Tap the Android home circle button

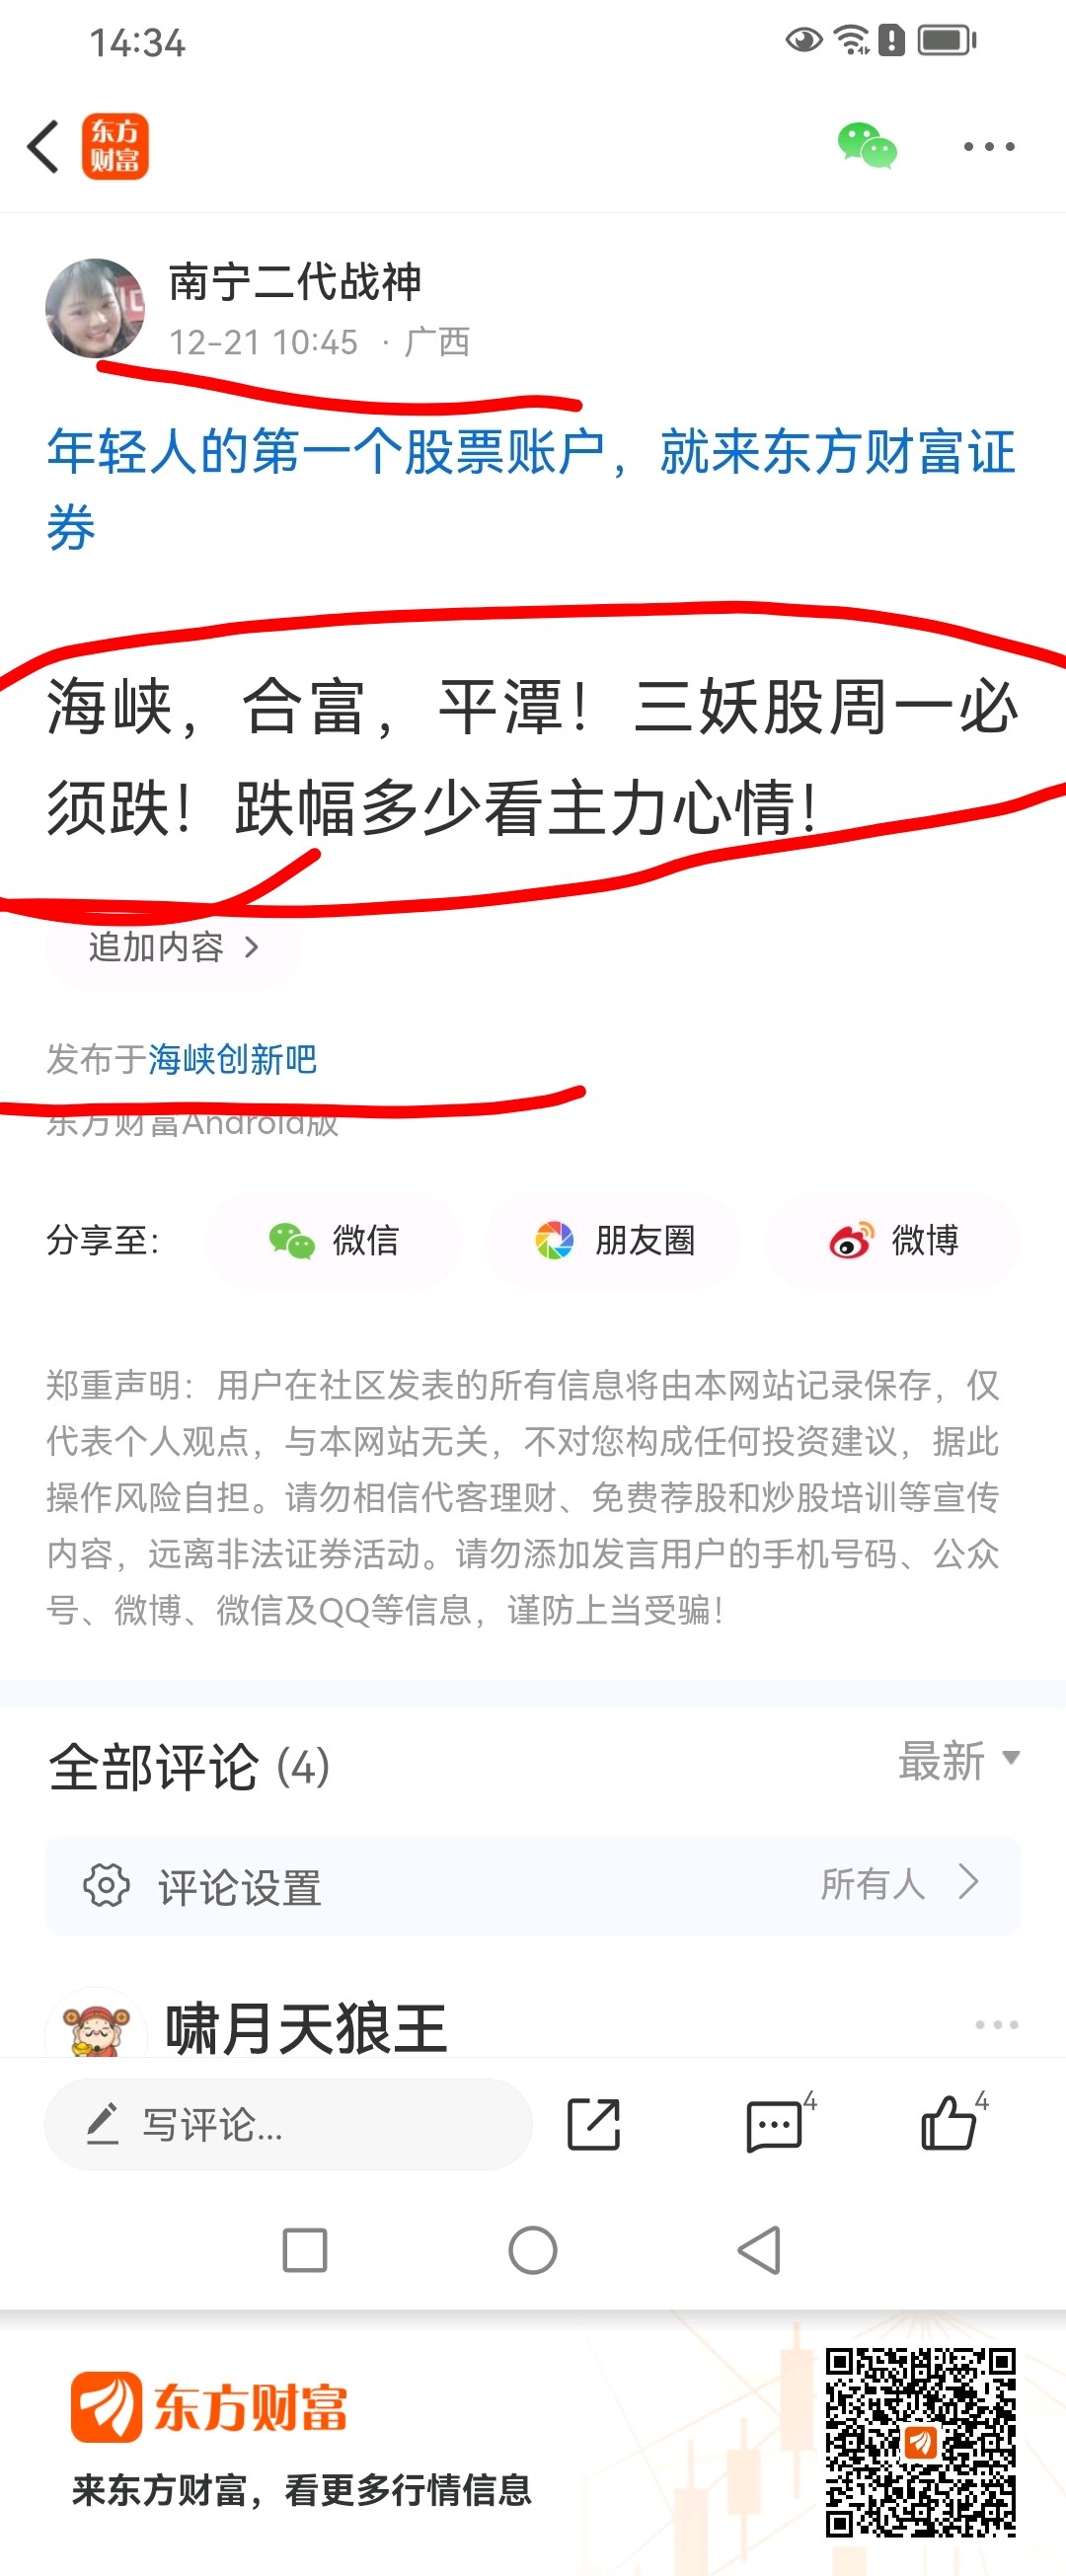coord(532,2251)
